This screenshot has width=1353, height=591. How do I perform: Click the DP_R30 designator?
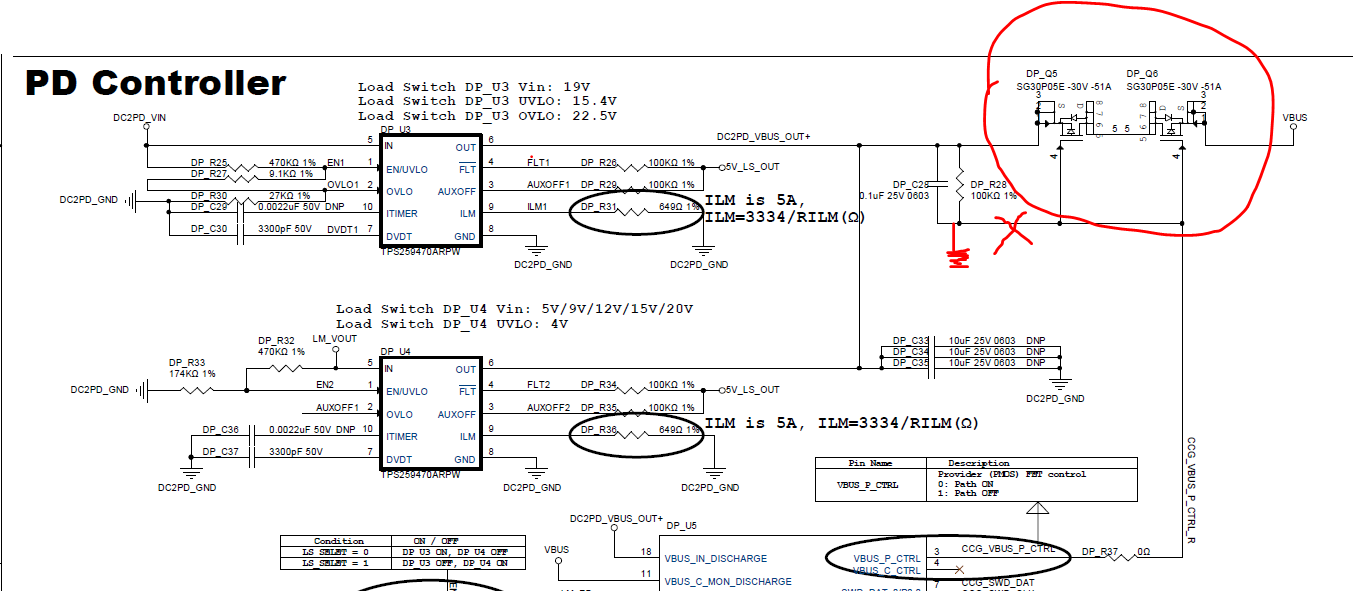pyautogui.click(x=210, y=196)
